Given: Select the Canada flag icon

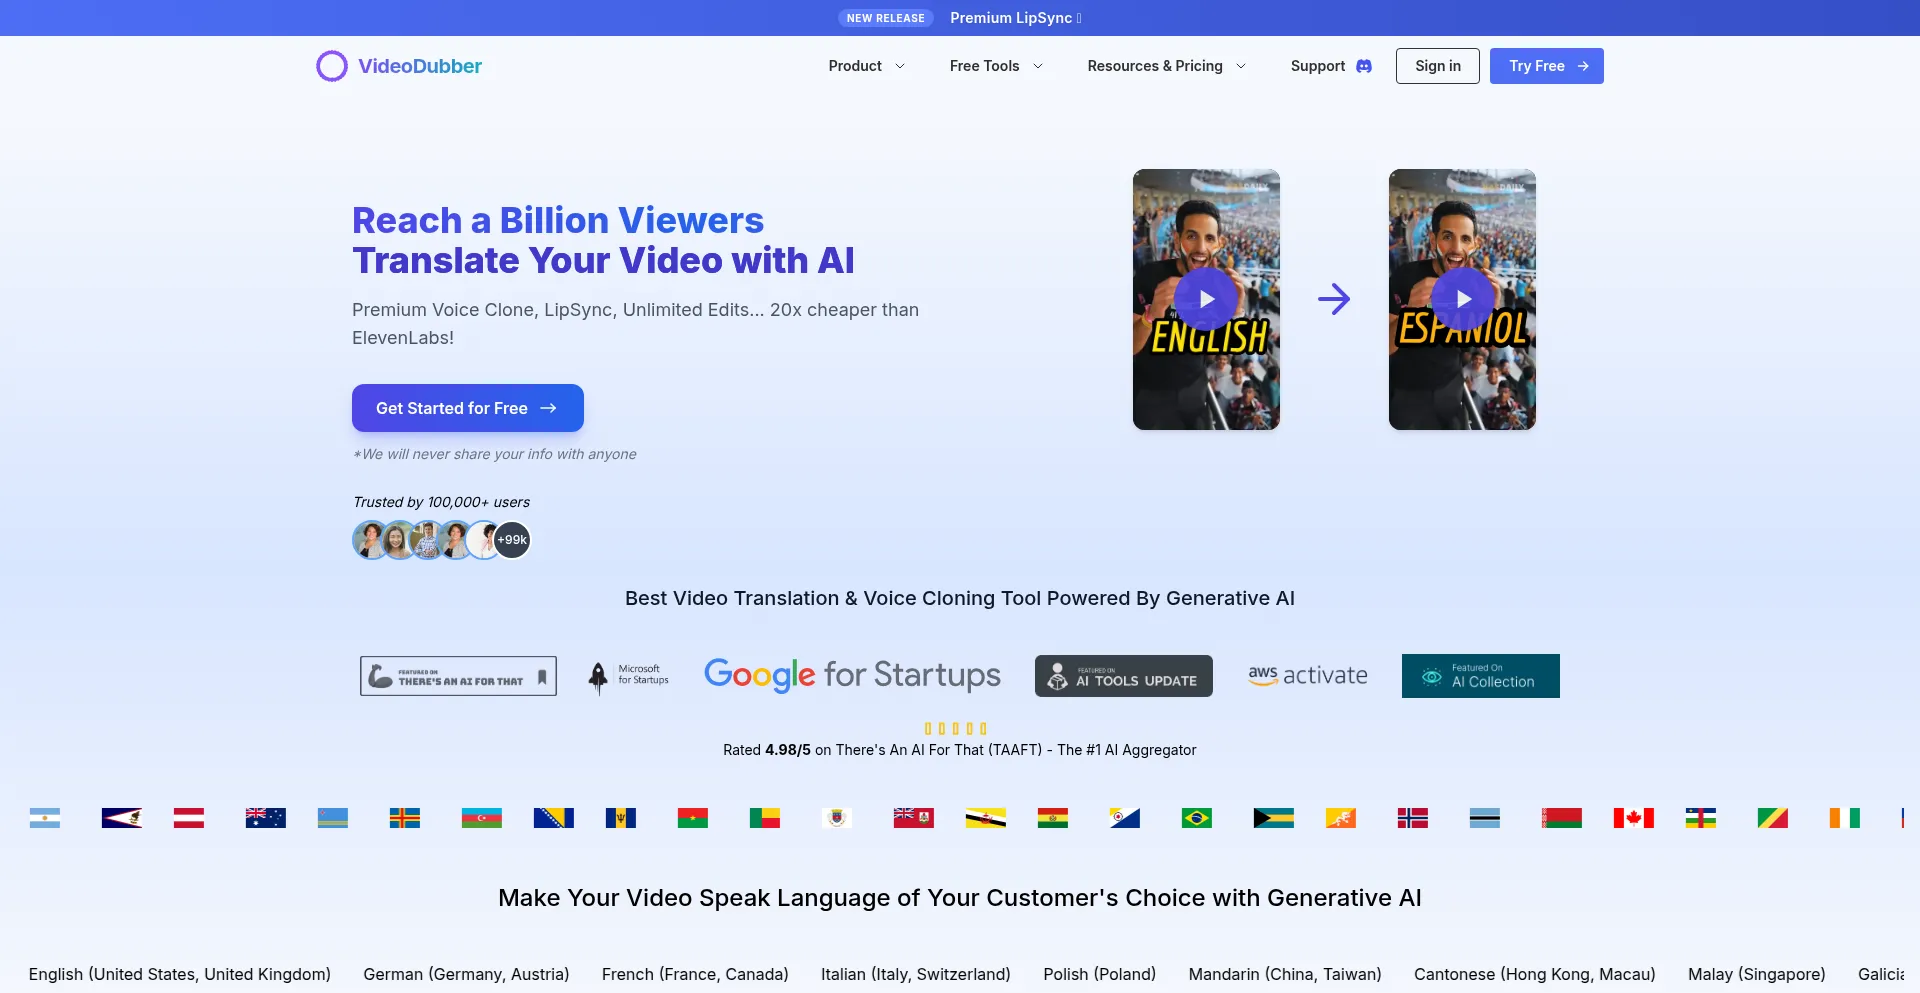Looking at the screenshot, I should point(1632,817).
